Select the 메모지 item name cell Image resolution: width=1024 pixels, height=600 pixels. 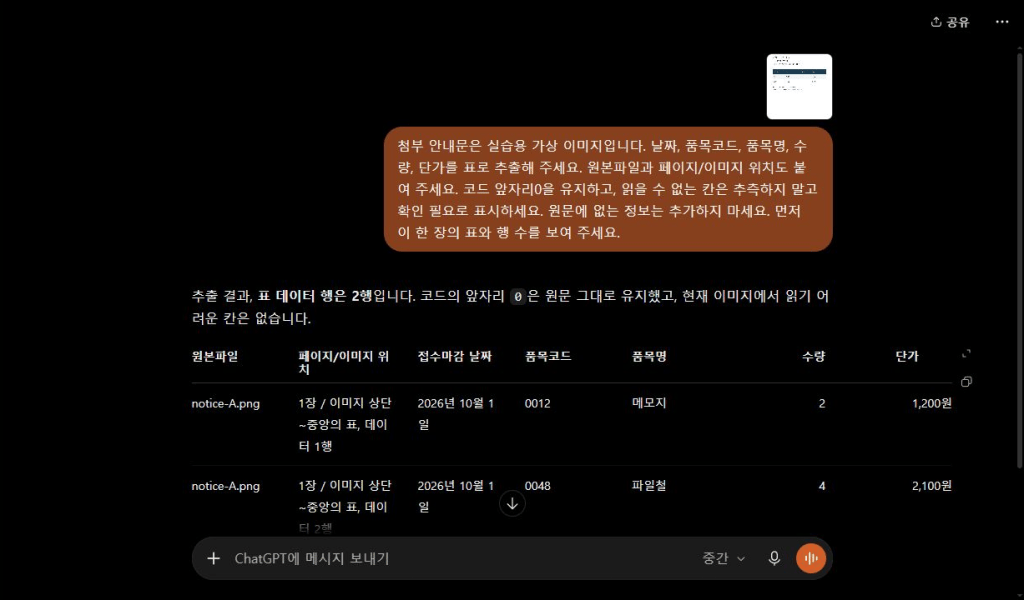649,403
